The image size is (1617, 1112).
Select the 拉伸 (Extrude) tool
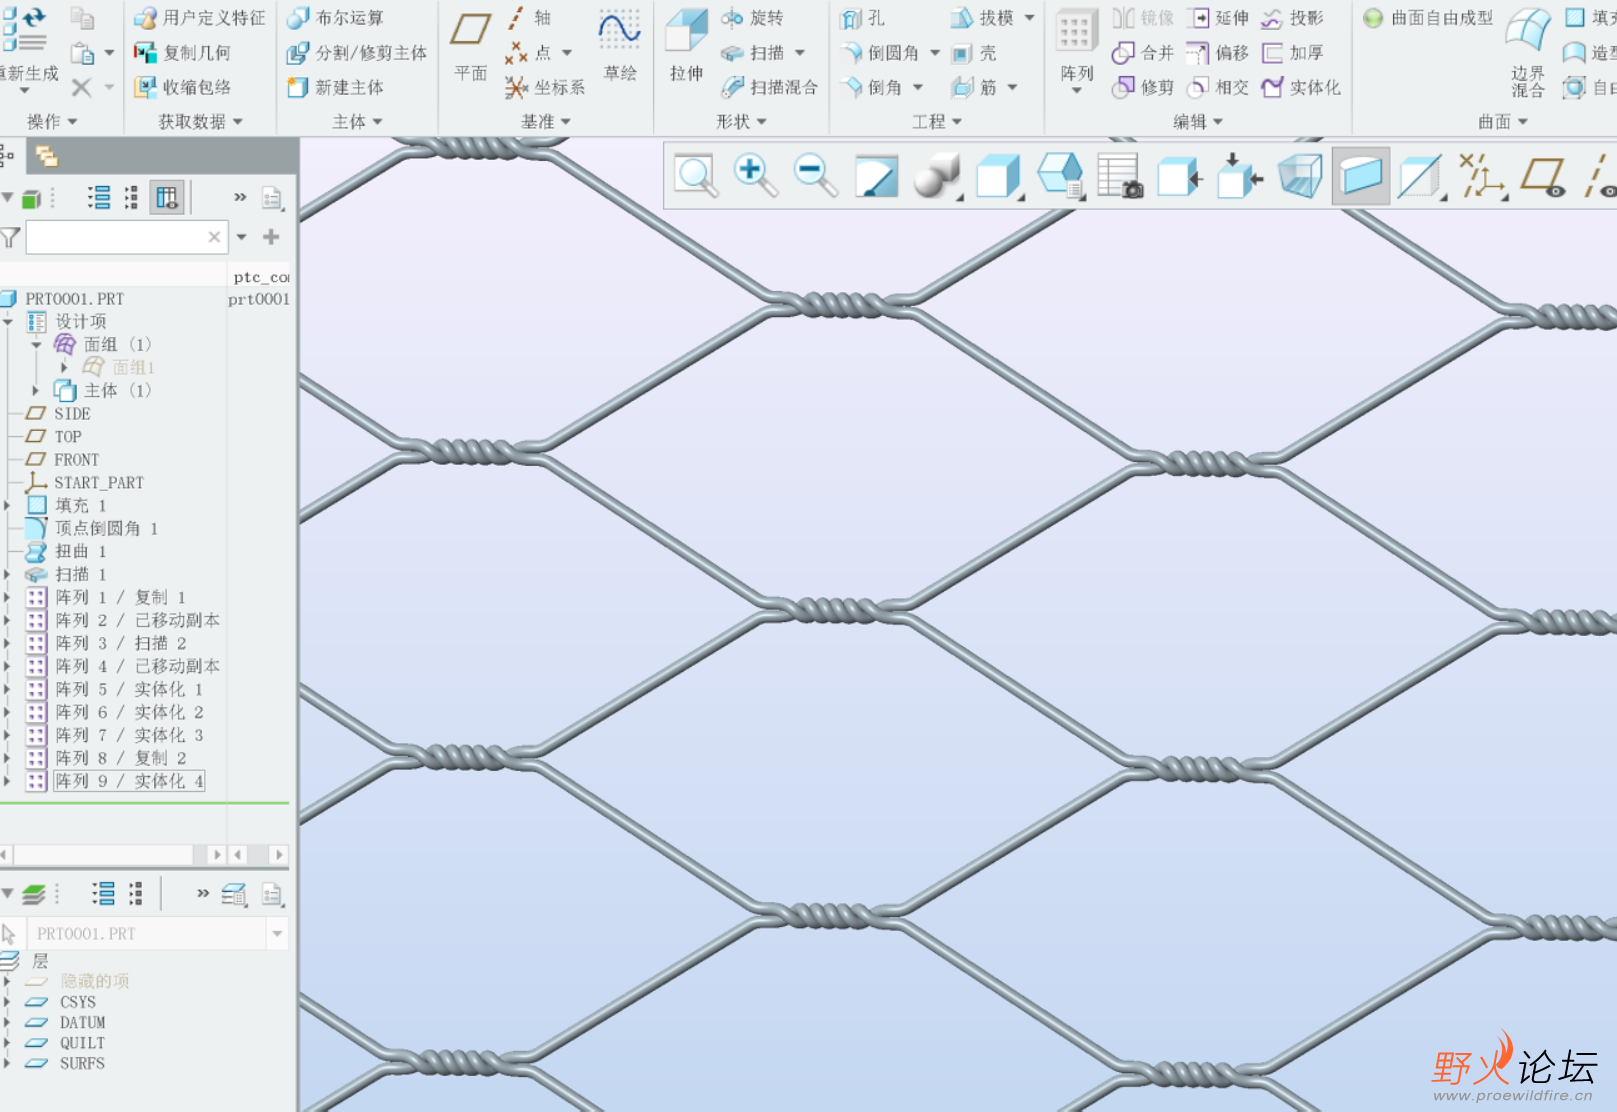coord(686,45)
